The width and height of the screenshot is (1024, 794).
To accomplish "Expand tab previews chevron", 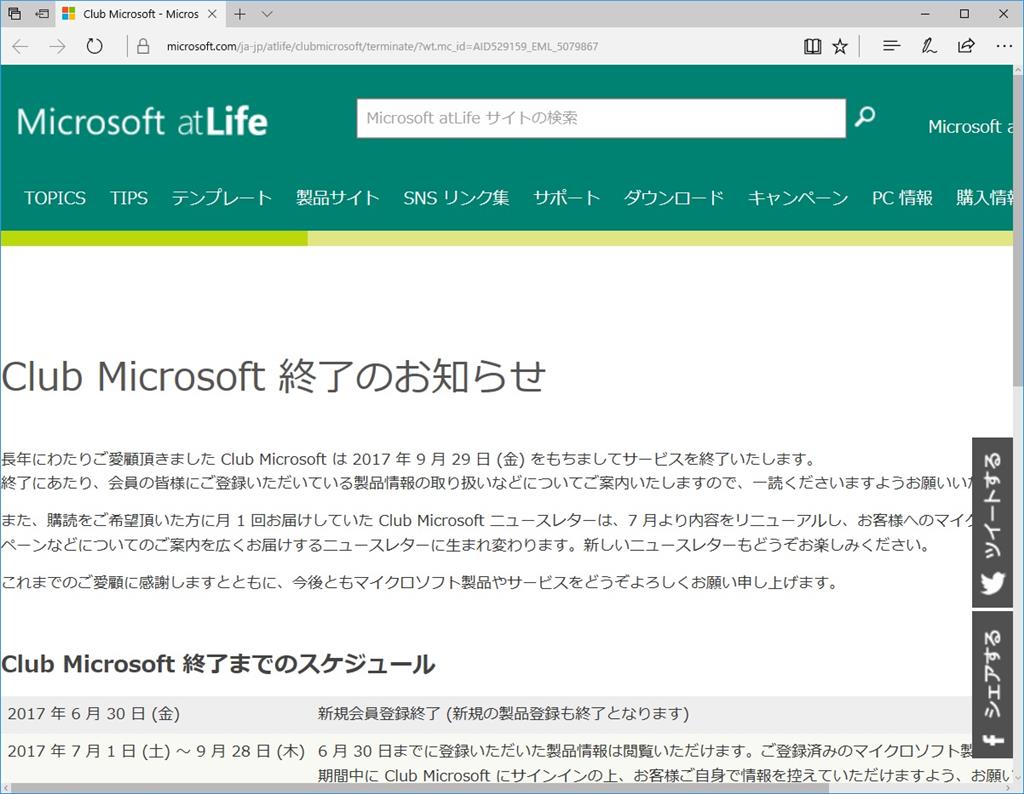I will [x=266, y=14].
